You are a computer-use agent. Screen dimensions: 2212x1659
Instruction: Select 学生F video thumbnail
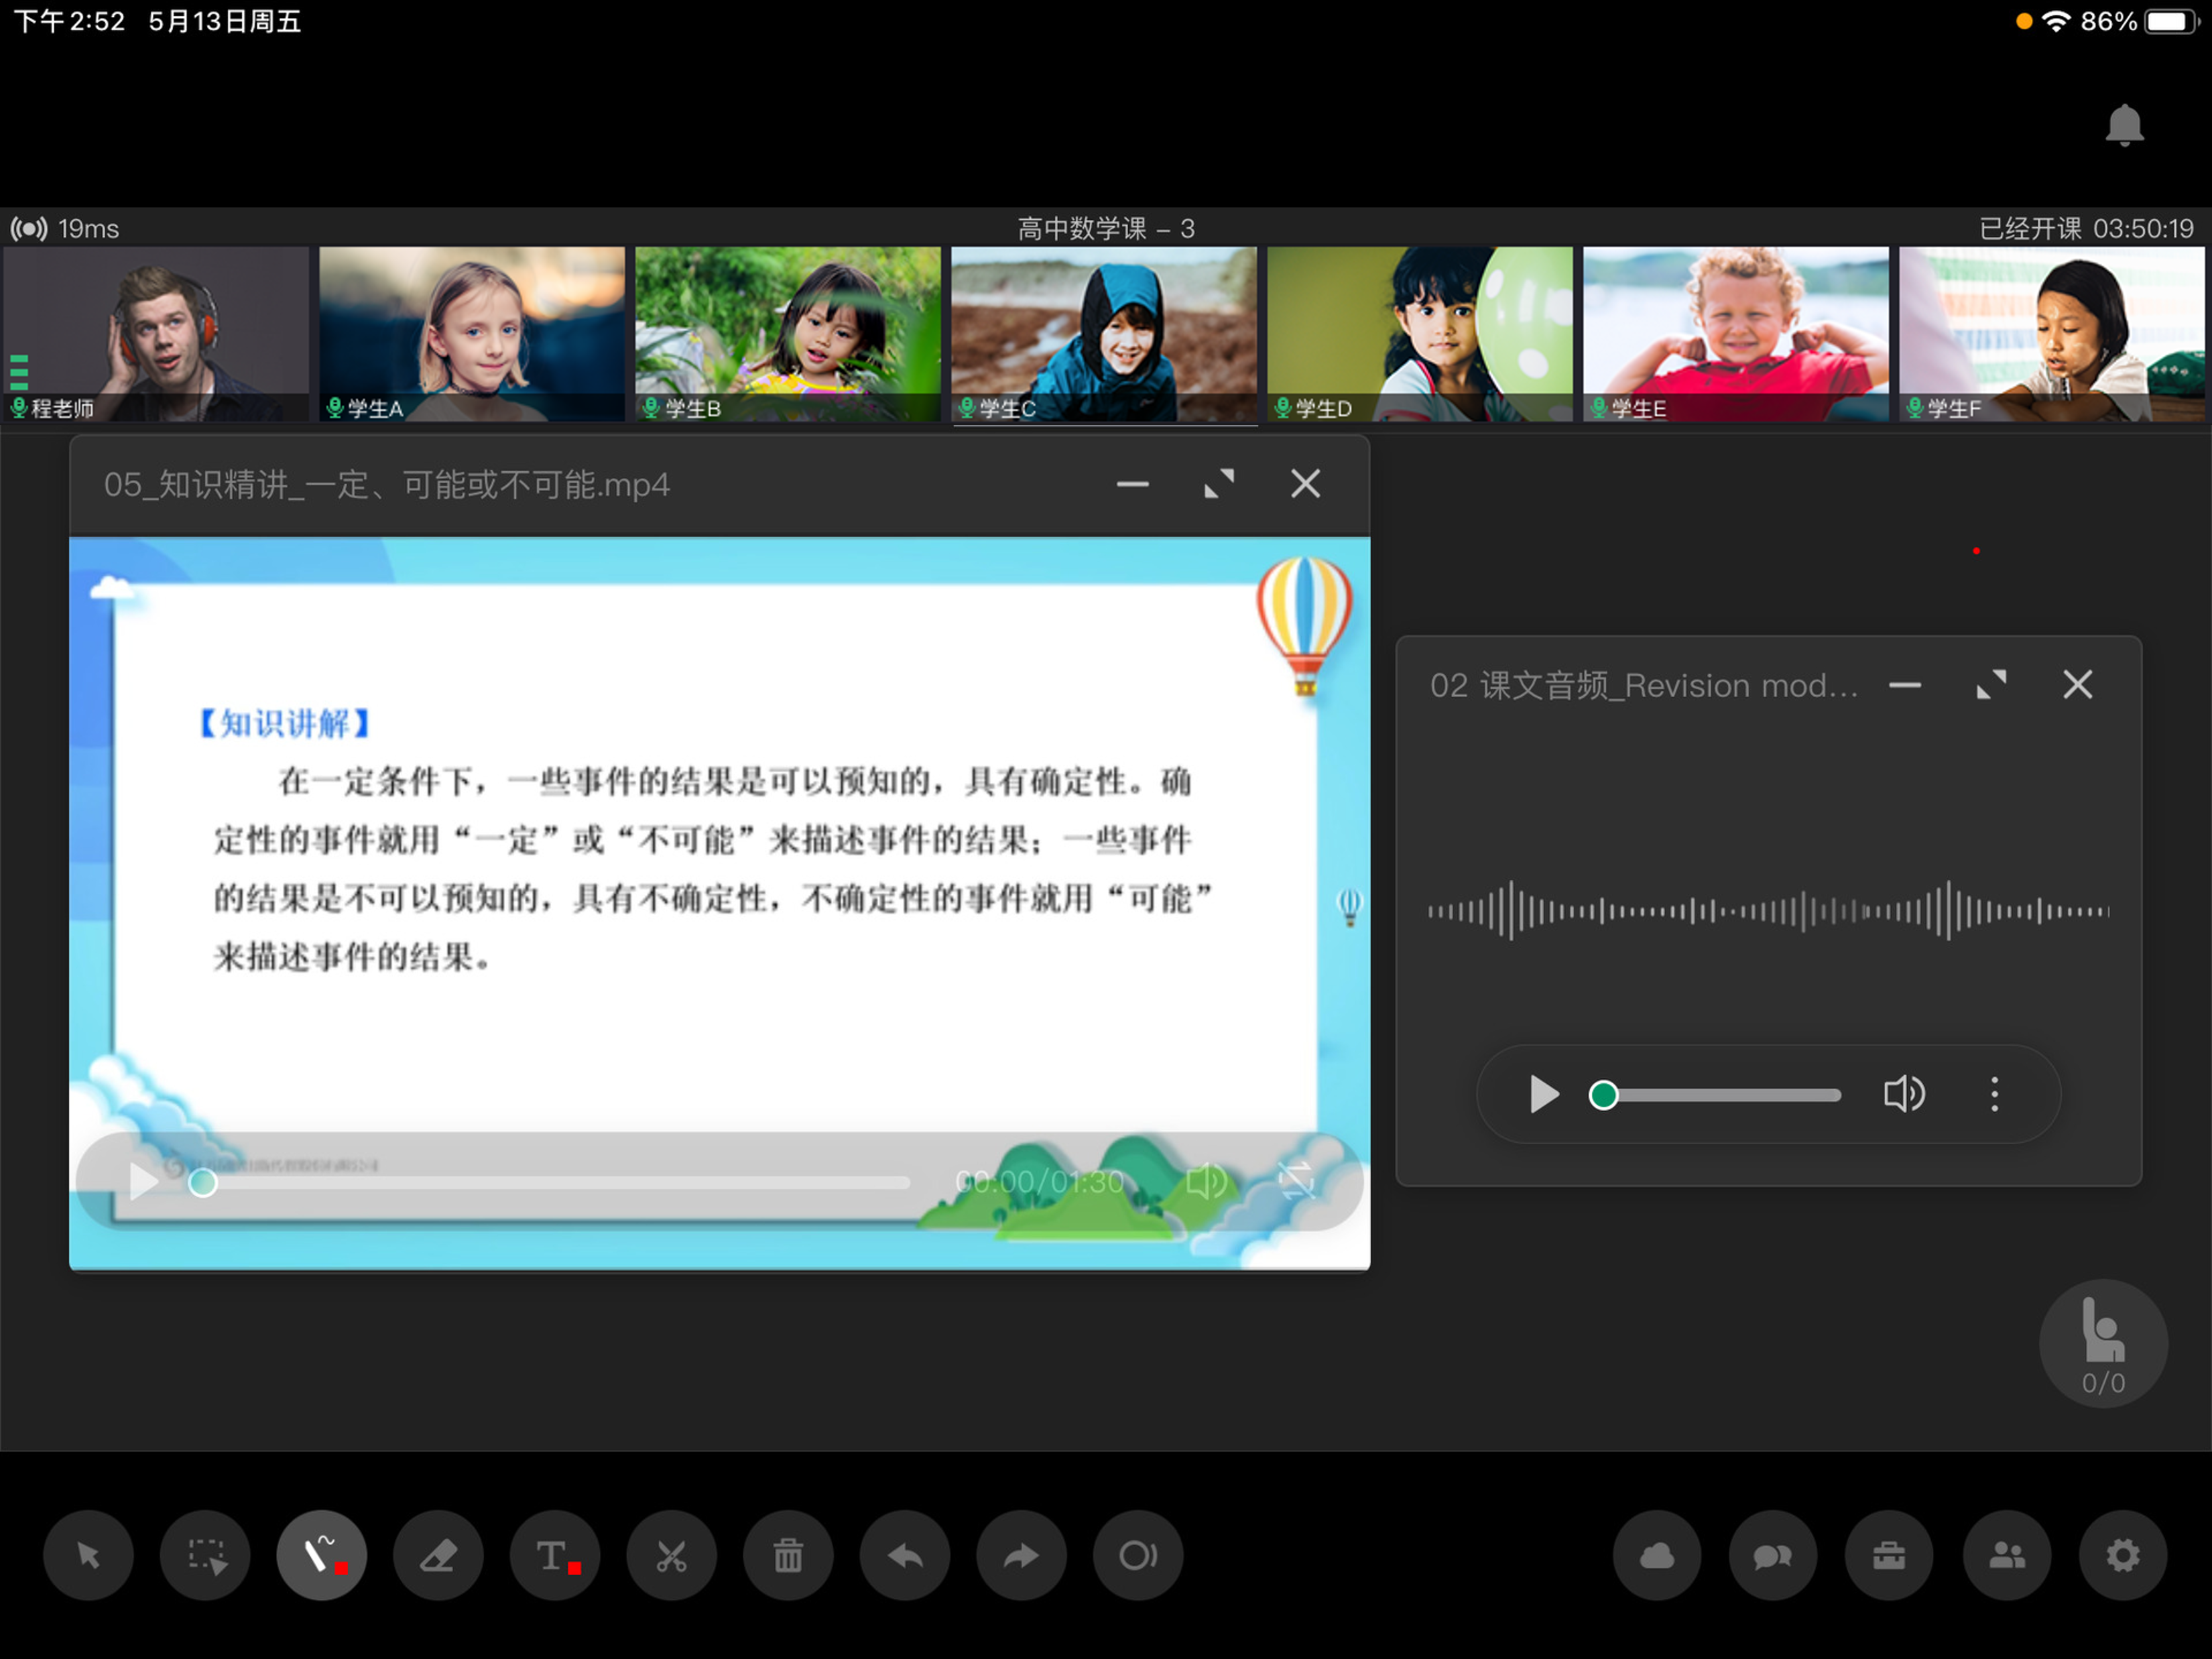point(2052,334)
